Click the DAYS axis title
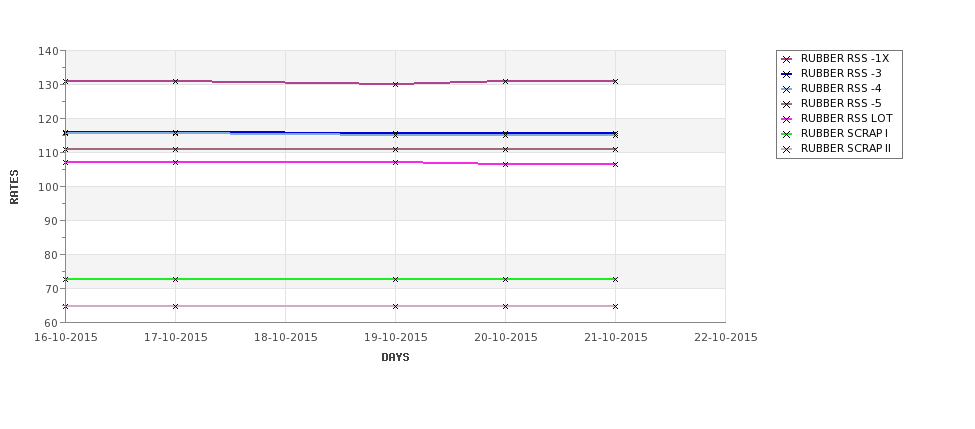The image size is (975, 429). [395, 357]
